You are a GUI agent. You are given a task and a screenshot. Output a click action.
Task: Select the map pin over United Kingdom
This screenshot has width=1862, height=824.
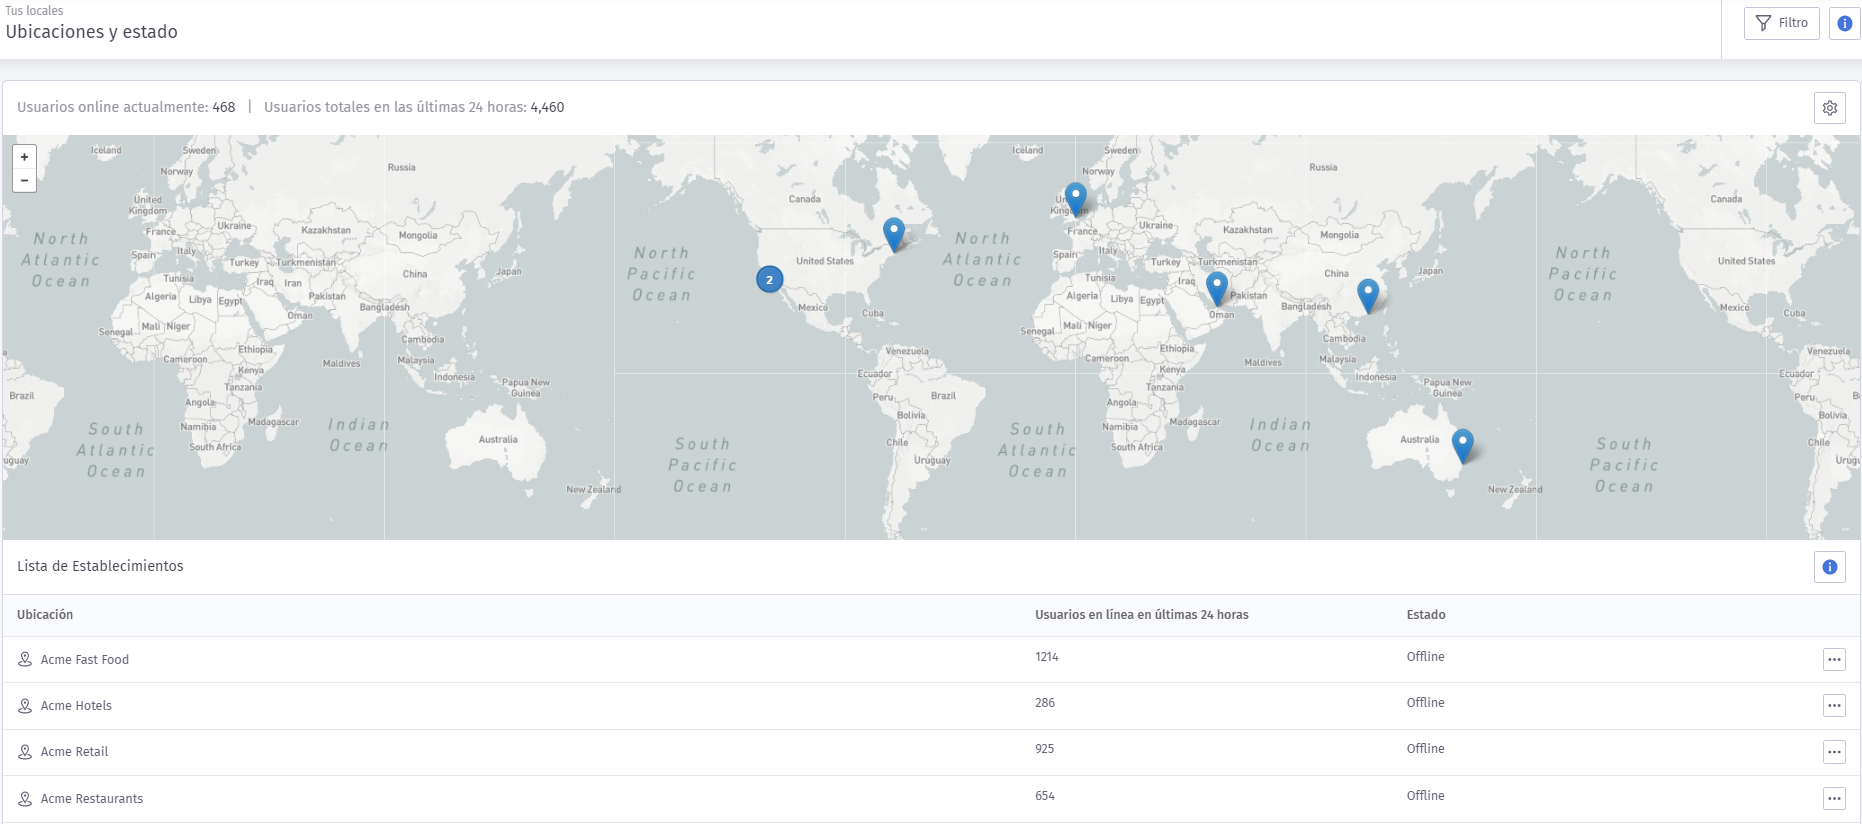click(x=1076, y=199)
